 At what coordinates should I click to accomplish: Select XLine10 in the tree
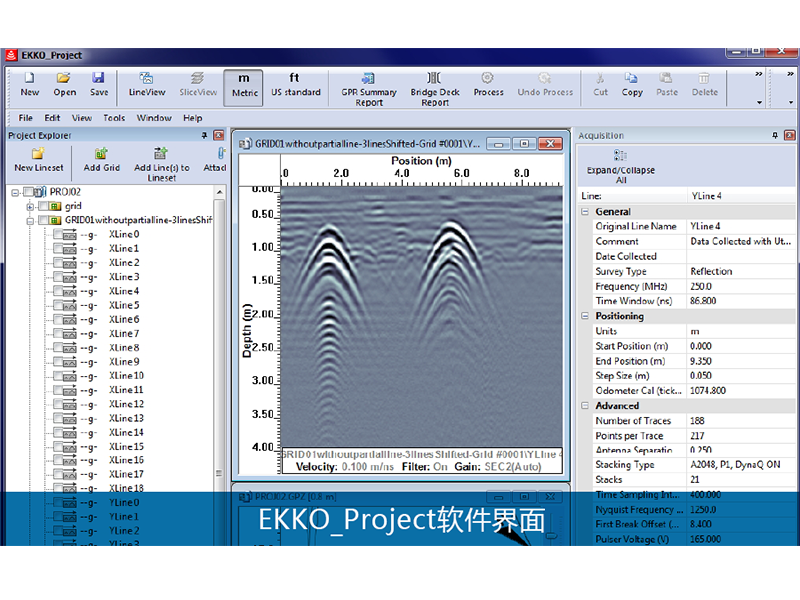coord(126,376)
